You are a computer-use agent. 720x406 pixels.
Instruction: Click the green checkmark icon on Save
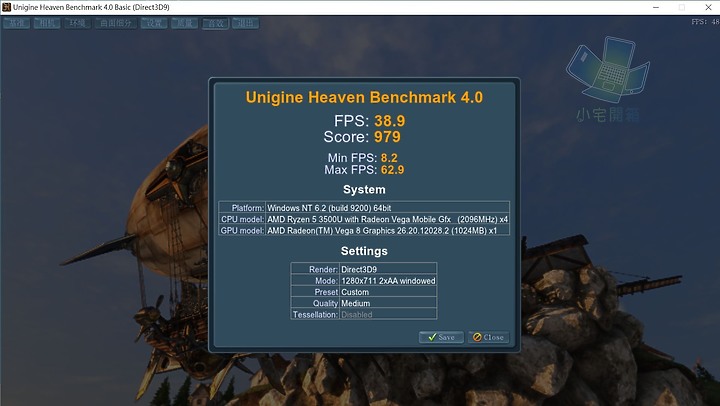coord(432,337)
